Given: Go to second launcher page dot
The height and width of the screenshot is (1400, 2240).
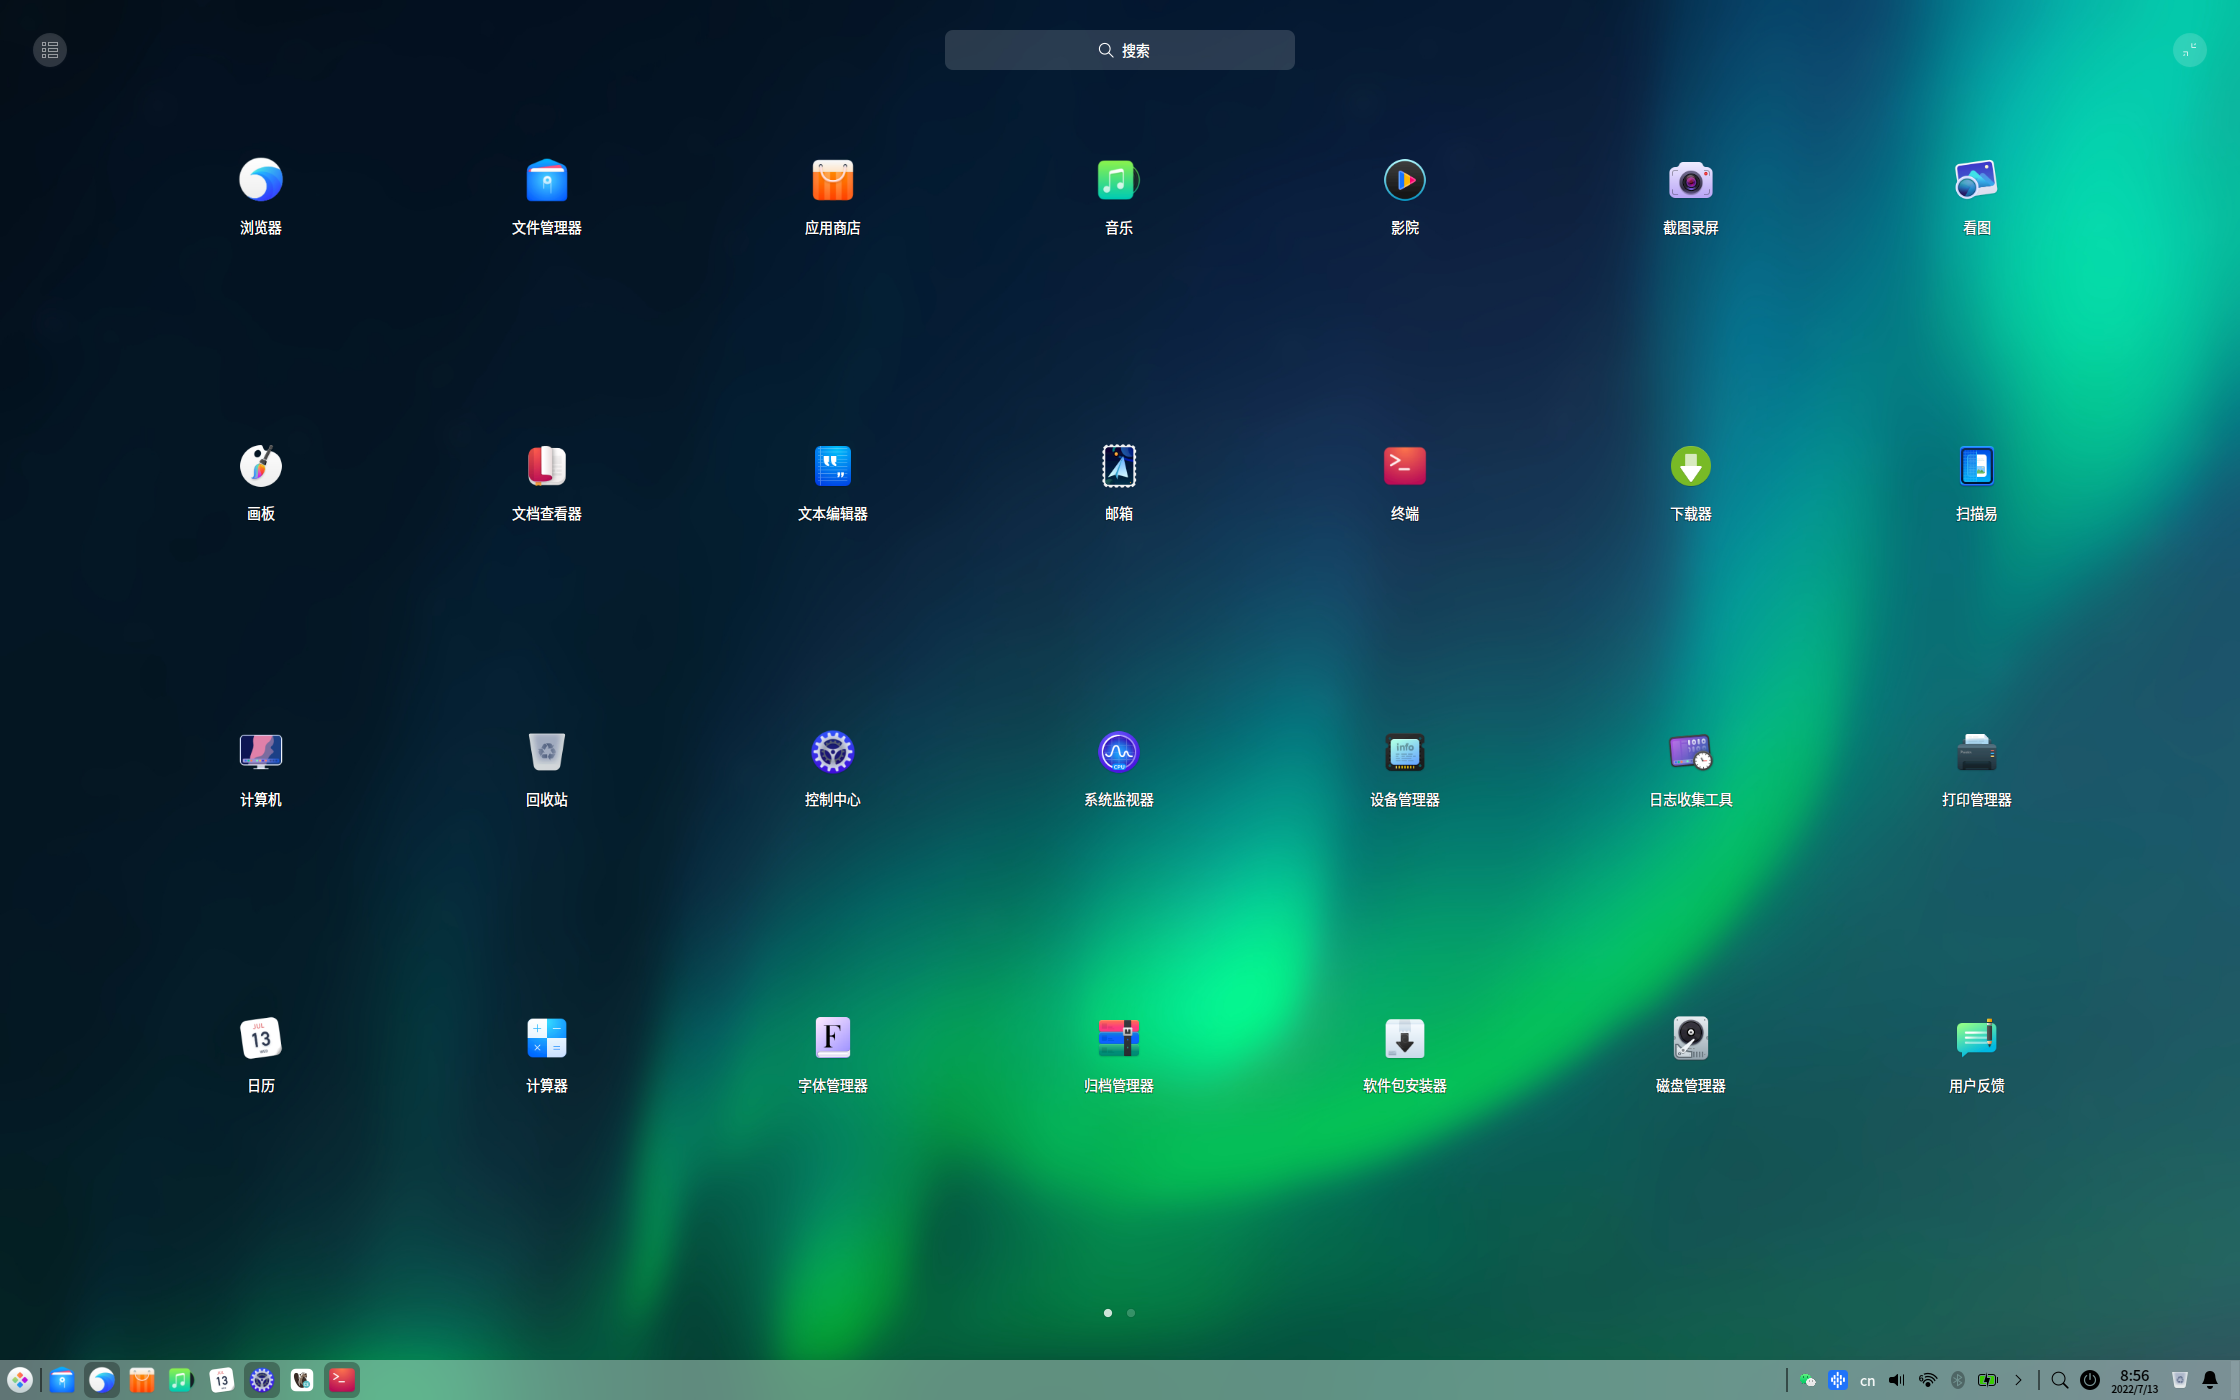Looking at the screenshot, I should click(x=1131, y=1313).
